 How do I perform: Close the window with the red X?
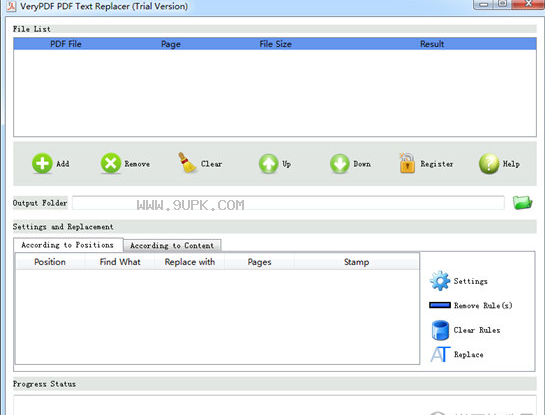click(x=528, y=4)
